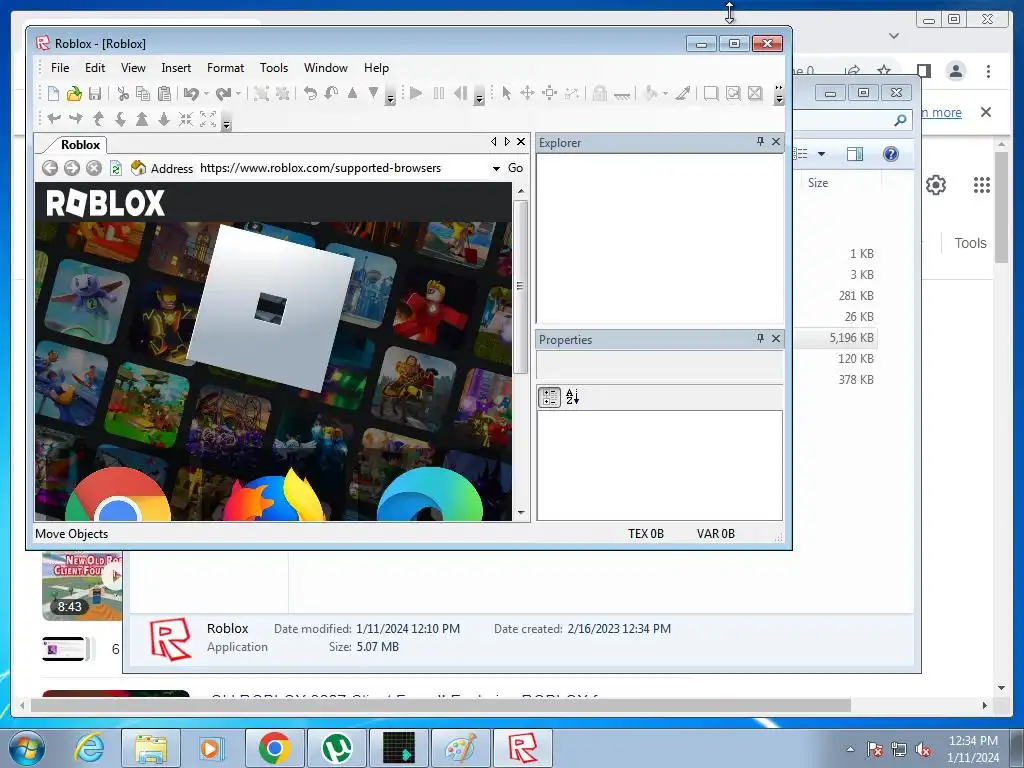Click the Stop loading icon beside Address
This screenshot has width=1024, height=768.
point(94,168)
